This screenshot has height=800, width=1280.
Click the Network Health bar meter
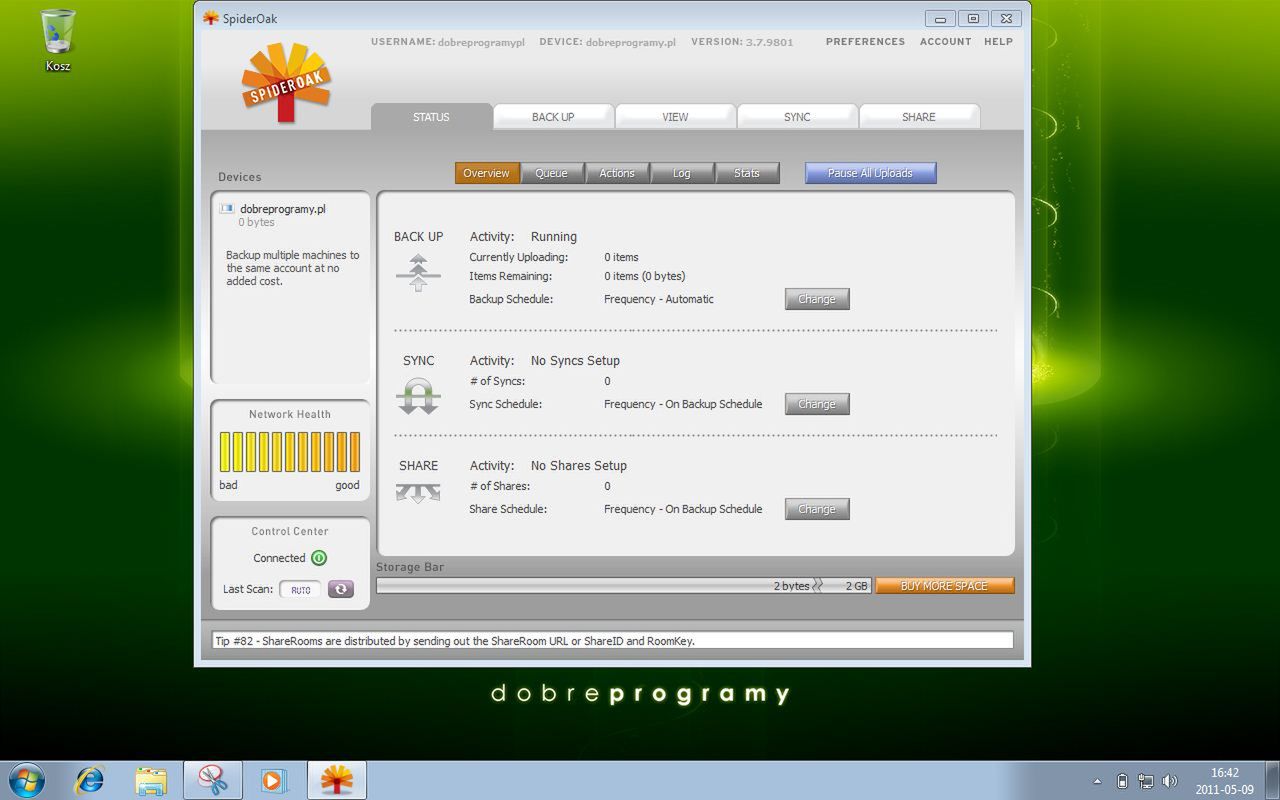(290, 452)
